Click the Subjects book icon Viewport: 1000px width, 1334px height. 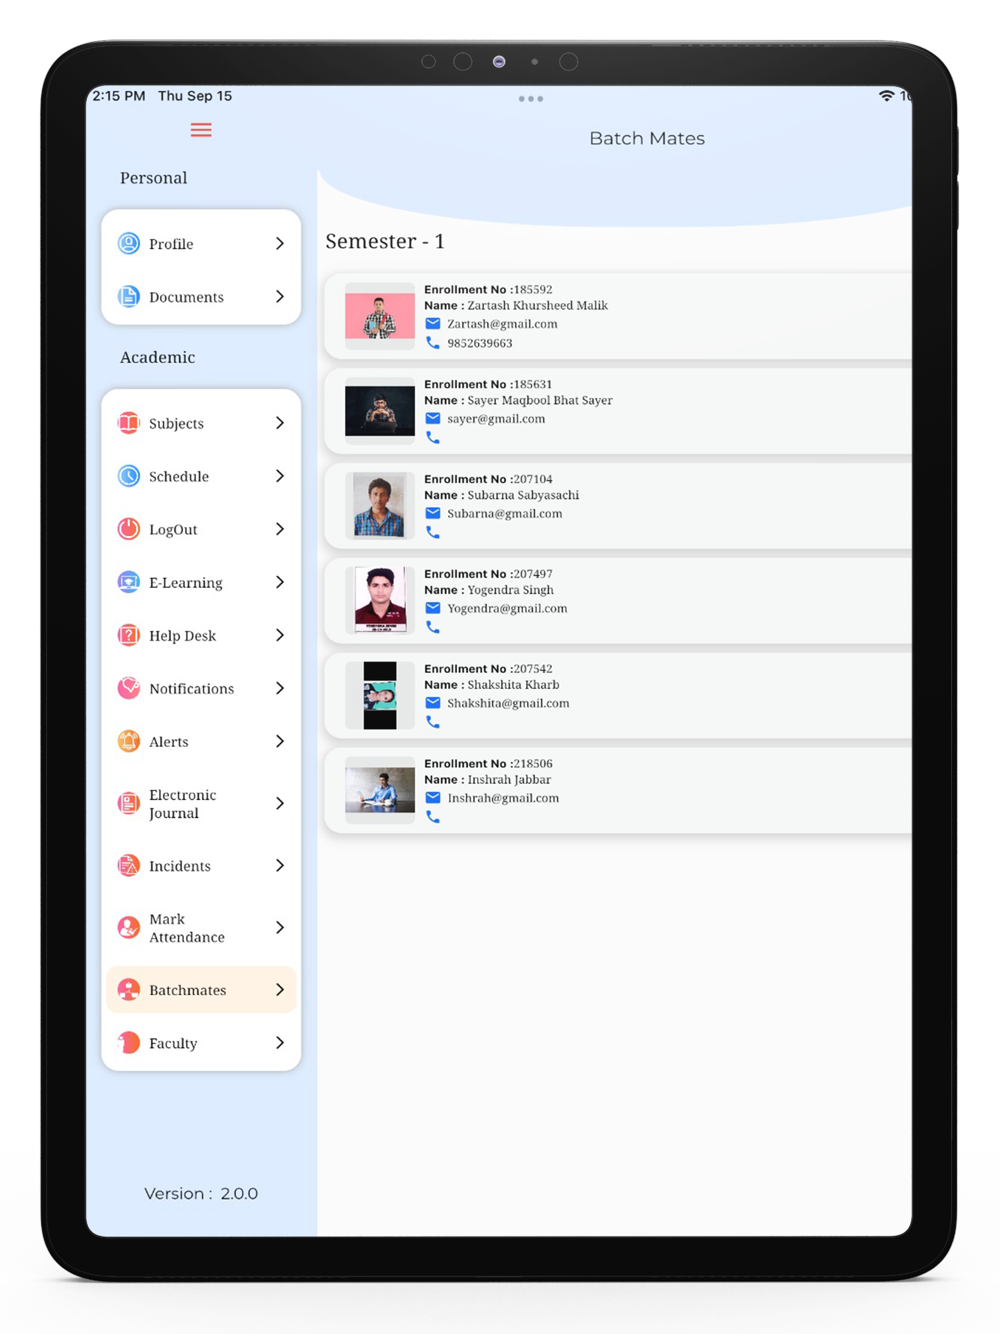pyautogui.click(x=129, y=423)
